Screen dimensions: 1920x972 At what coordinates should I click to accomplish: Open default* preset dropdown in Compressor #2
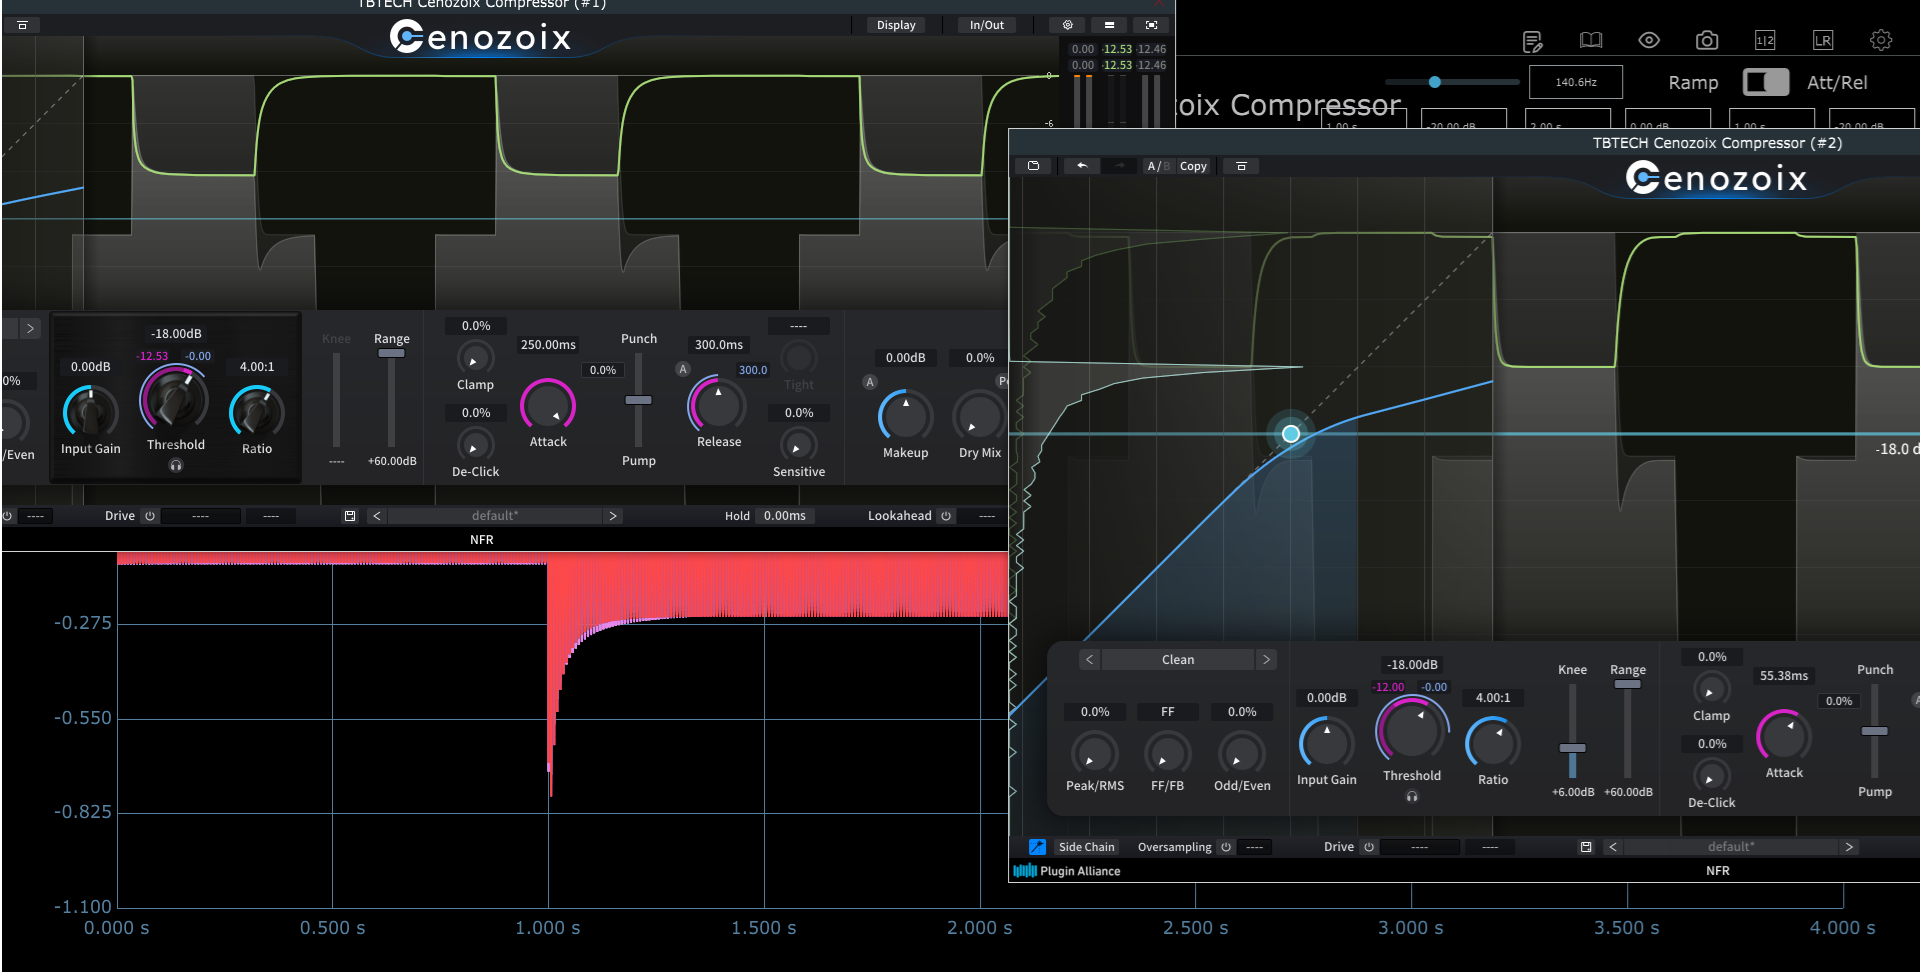pyautogui.click(x=1731, y=847)
